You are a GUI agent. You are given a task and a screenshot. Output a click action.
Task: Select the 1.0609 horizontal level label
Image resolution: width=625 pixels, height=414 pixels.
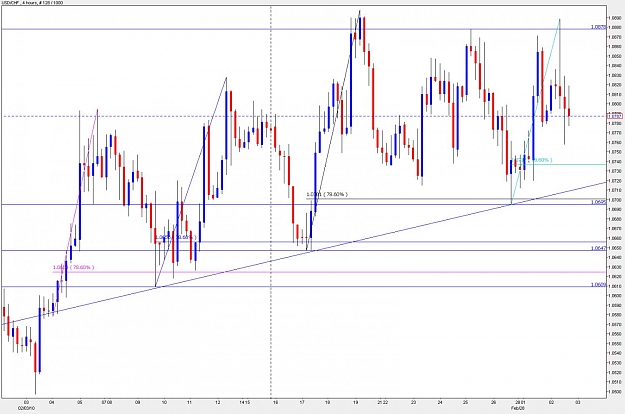point(598,285)
